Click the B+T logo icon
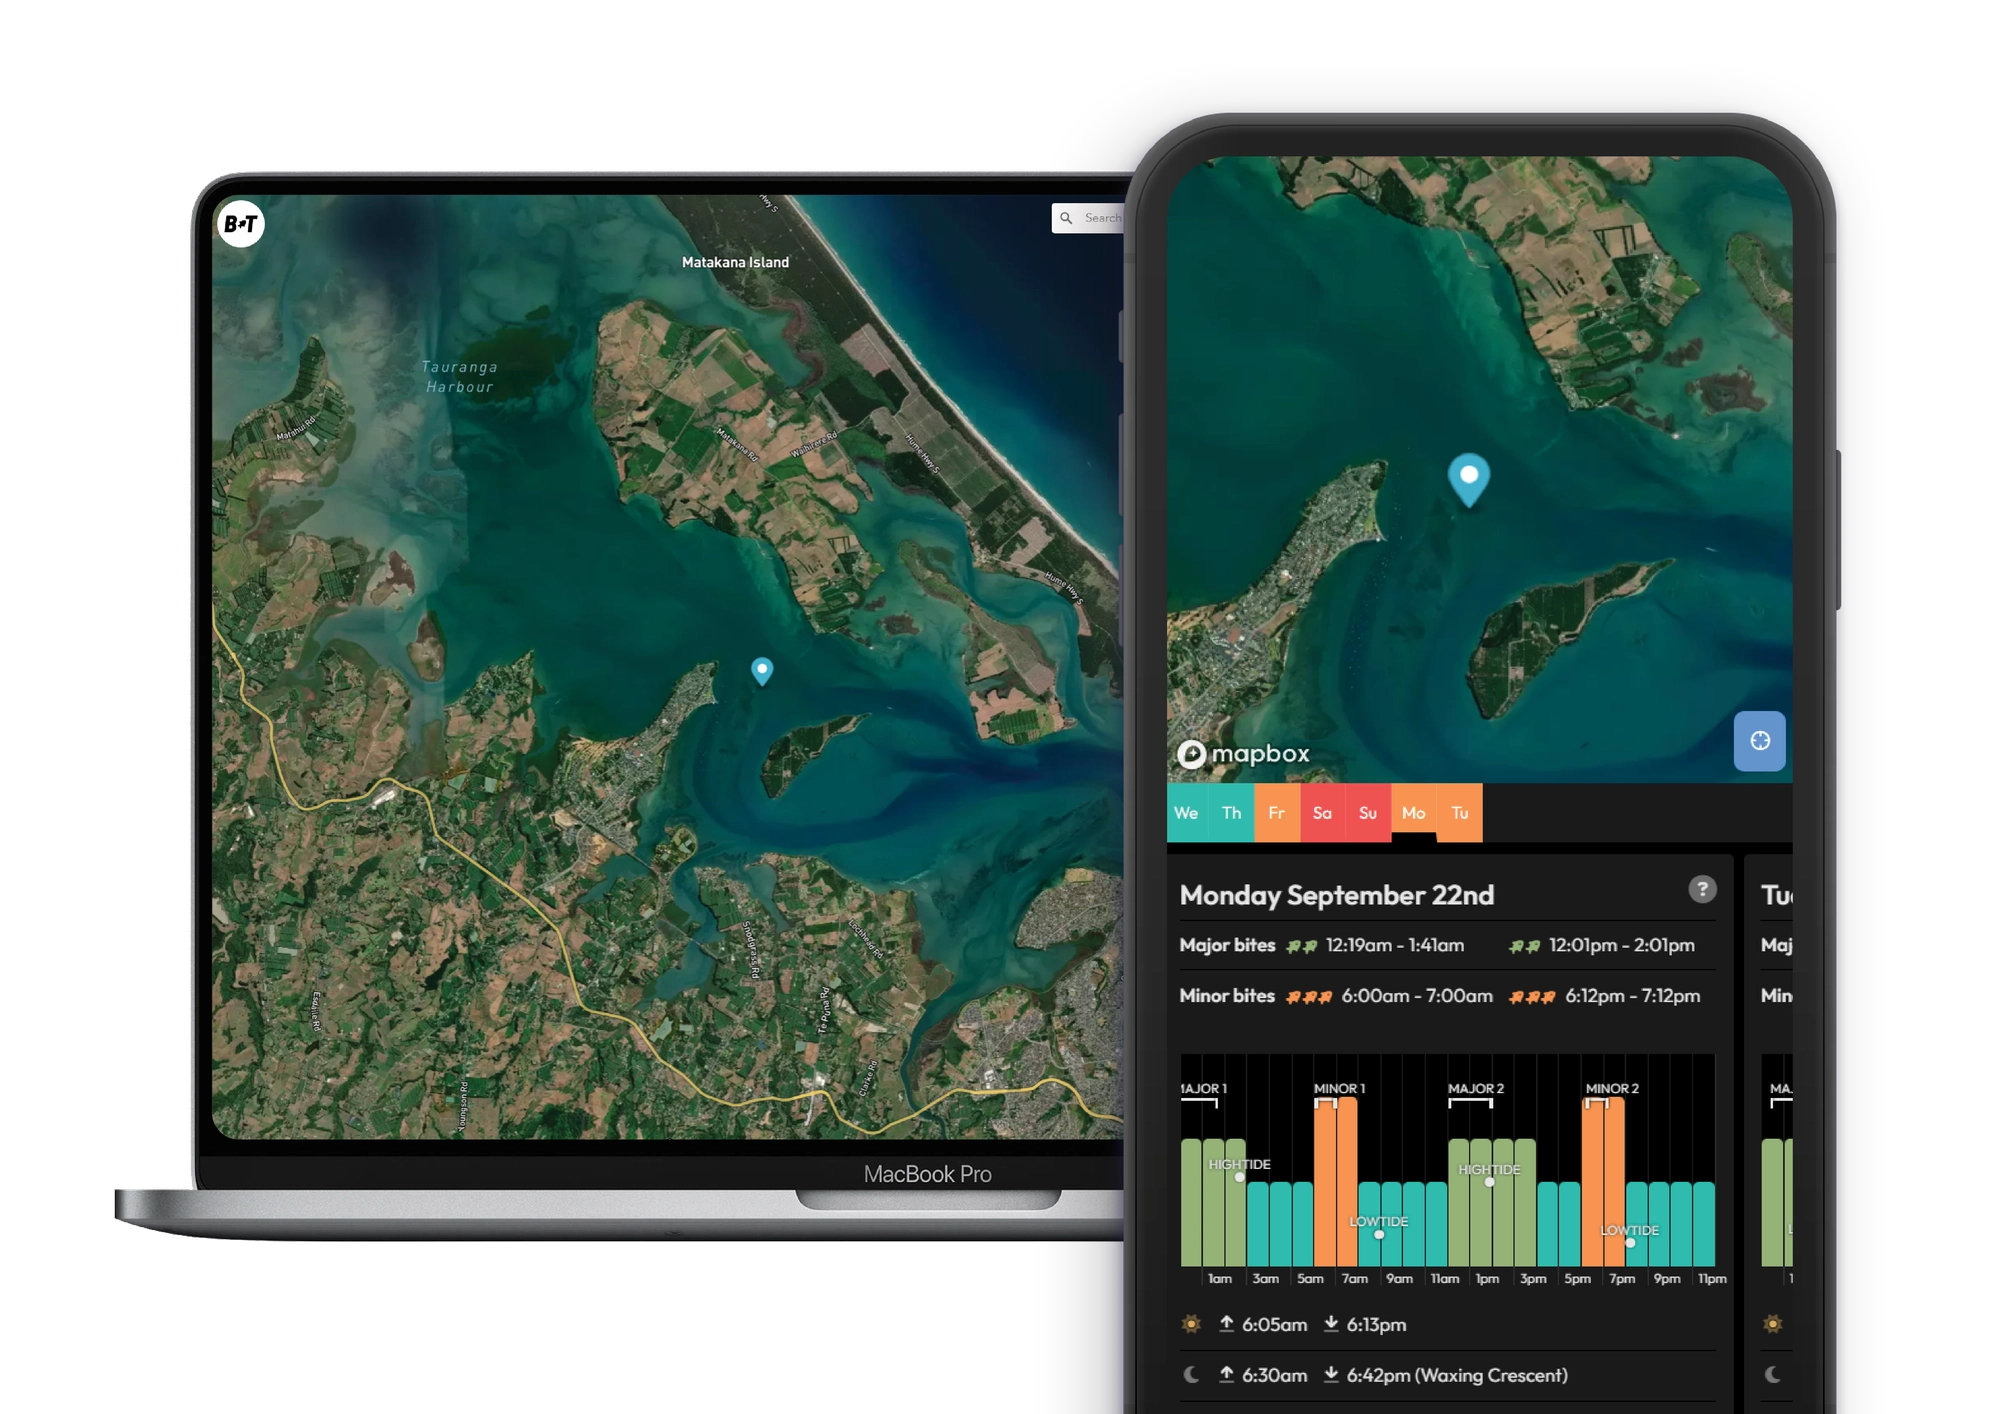Image resolution: width=2000 pixels, height=1414 pixels. 240,224
